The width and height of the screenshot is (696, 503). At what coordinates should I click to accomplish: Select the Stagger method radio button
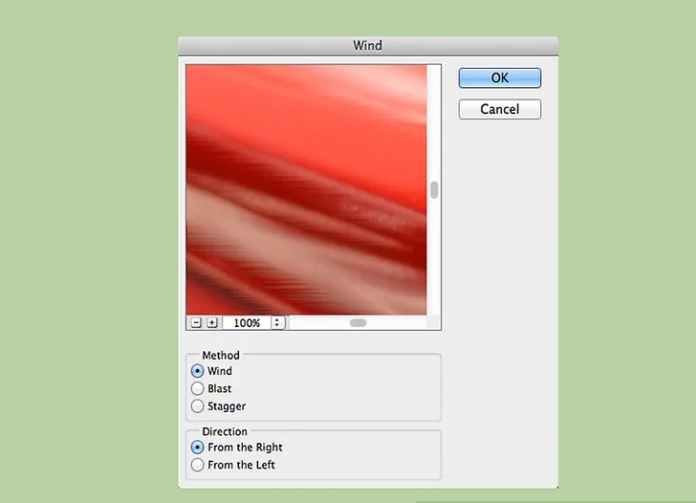tap(197, 406)
